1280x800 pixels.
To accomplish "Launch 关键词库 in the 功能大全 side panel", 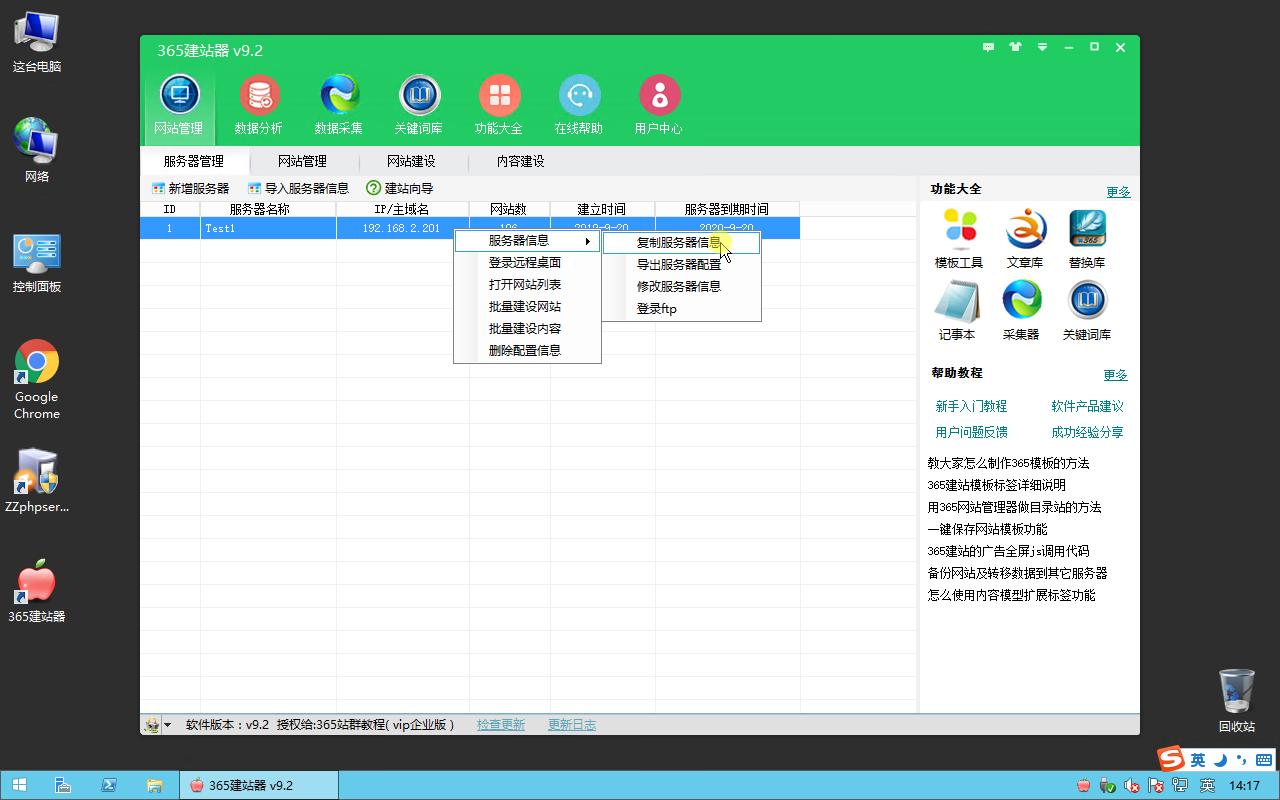I will (x=1087, y=311).
